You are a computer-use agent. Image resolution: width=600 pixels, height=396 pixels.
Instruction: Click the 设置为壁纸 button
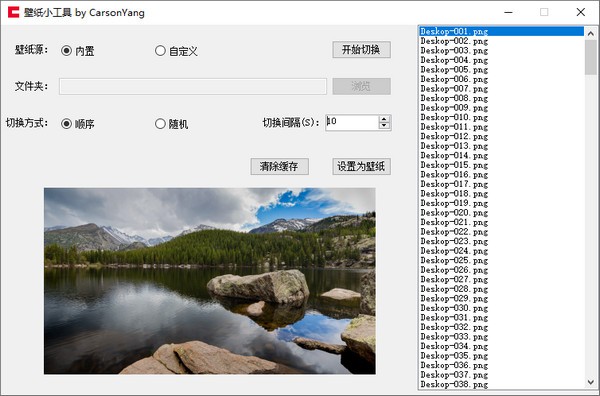[x=361, y=166]
